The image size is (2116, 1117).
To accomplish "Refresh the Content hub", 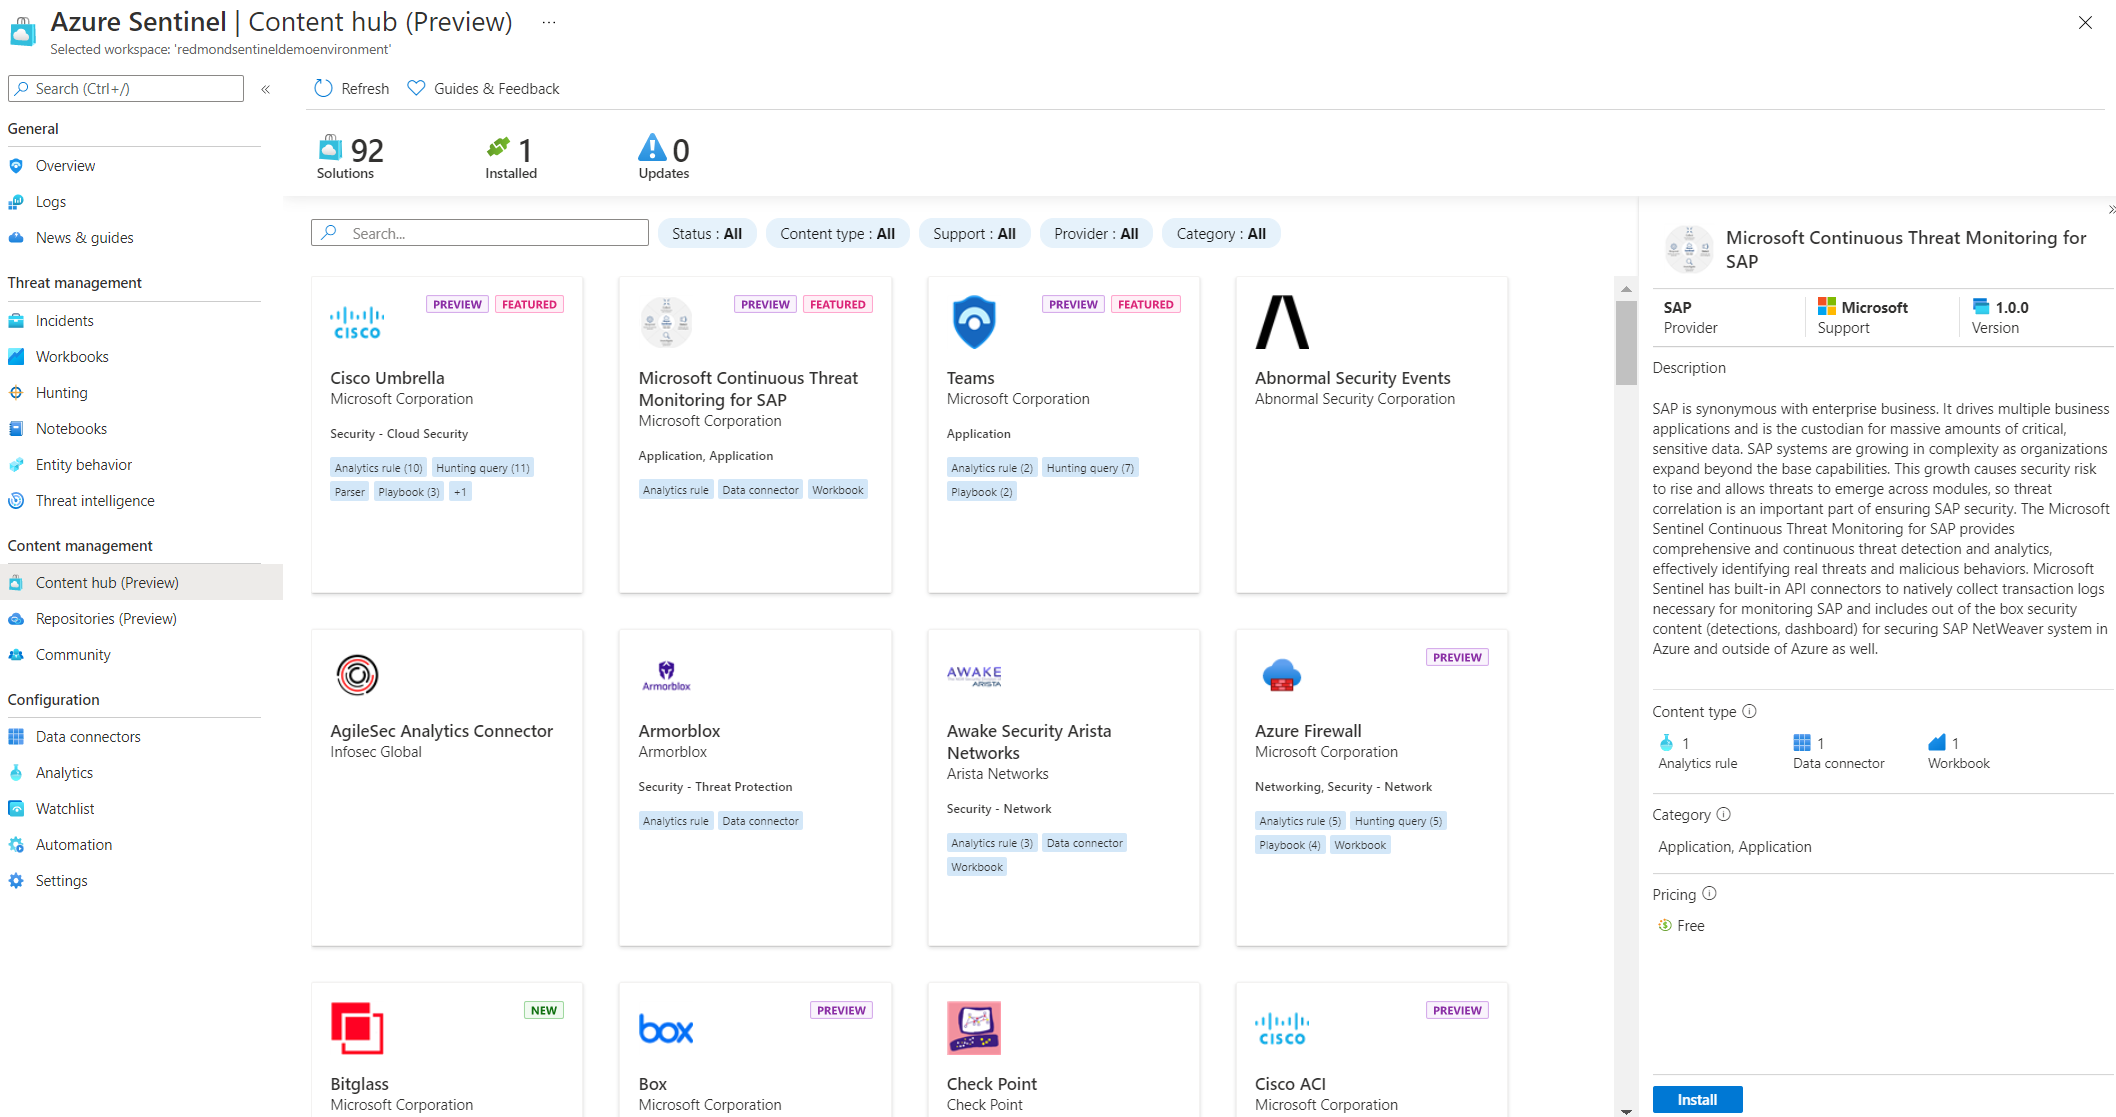I will pyautogui.click(x=350, y=88).
